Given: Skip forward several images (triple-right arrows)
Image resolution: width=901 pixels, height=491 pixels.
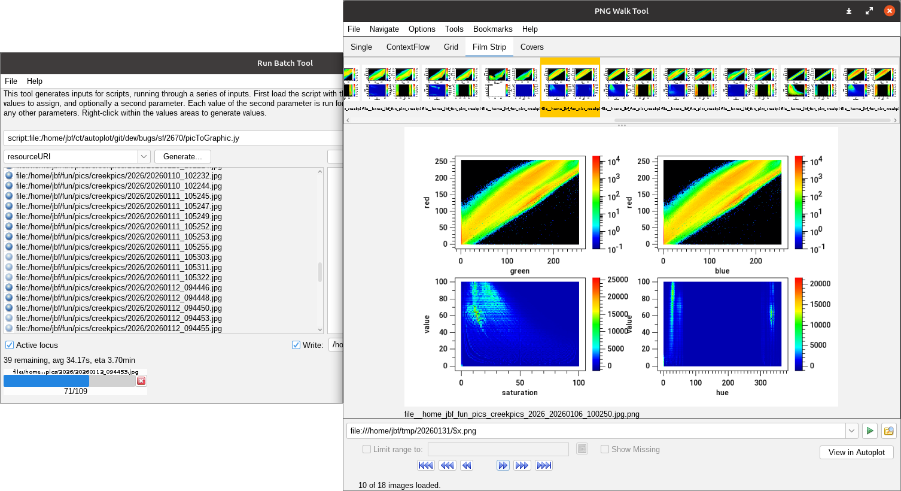Looking at the screenshot, I should (x=522, y=465).
